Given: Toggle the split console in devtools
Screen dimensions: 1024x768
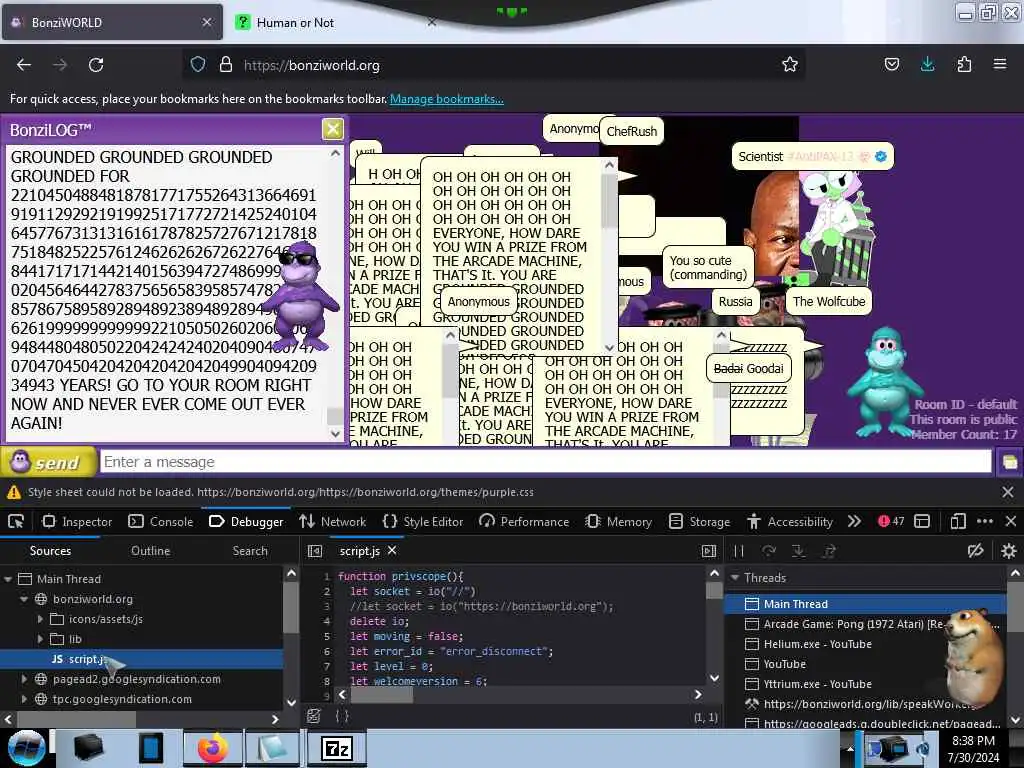Looking at the screenshot, I should (922, 521).
